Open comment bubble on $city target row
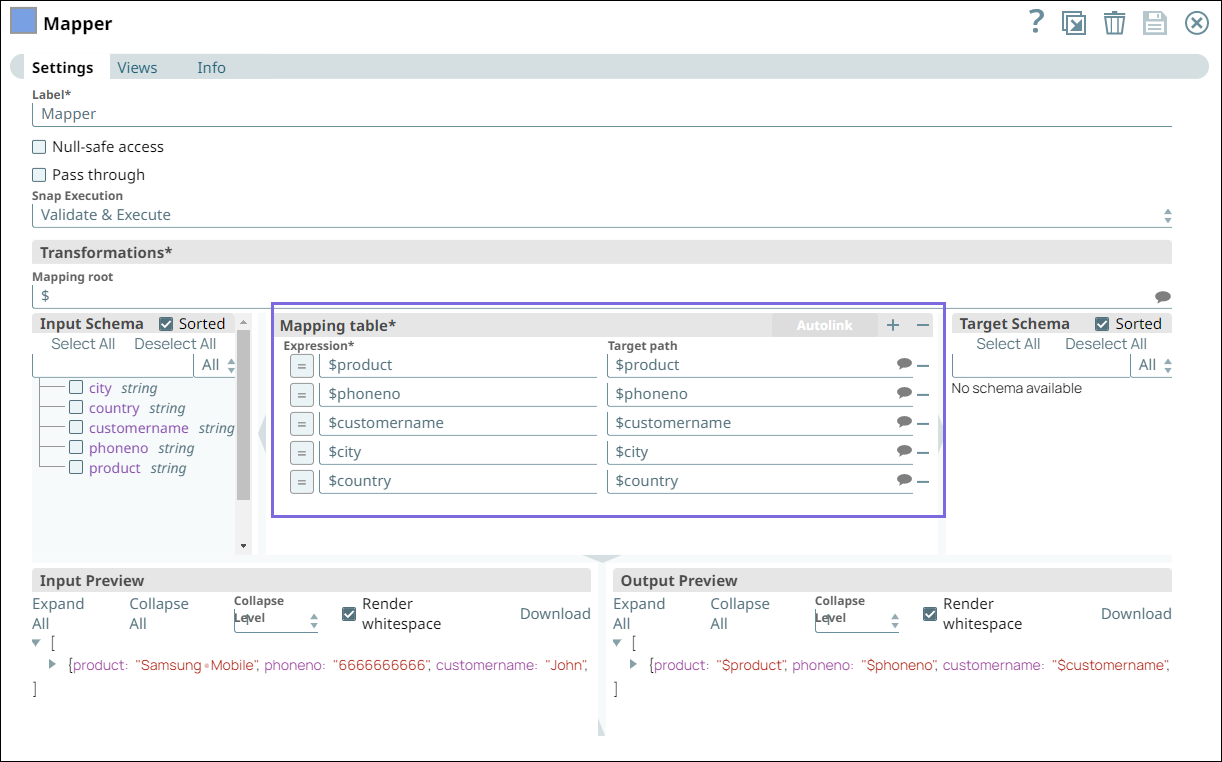This screenshot has height=762, width=1222. click(x=904, y=451)
